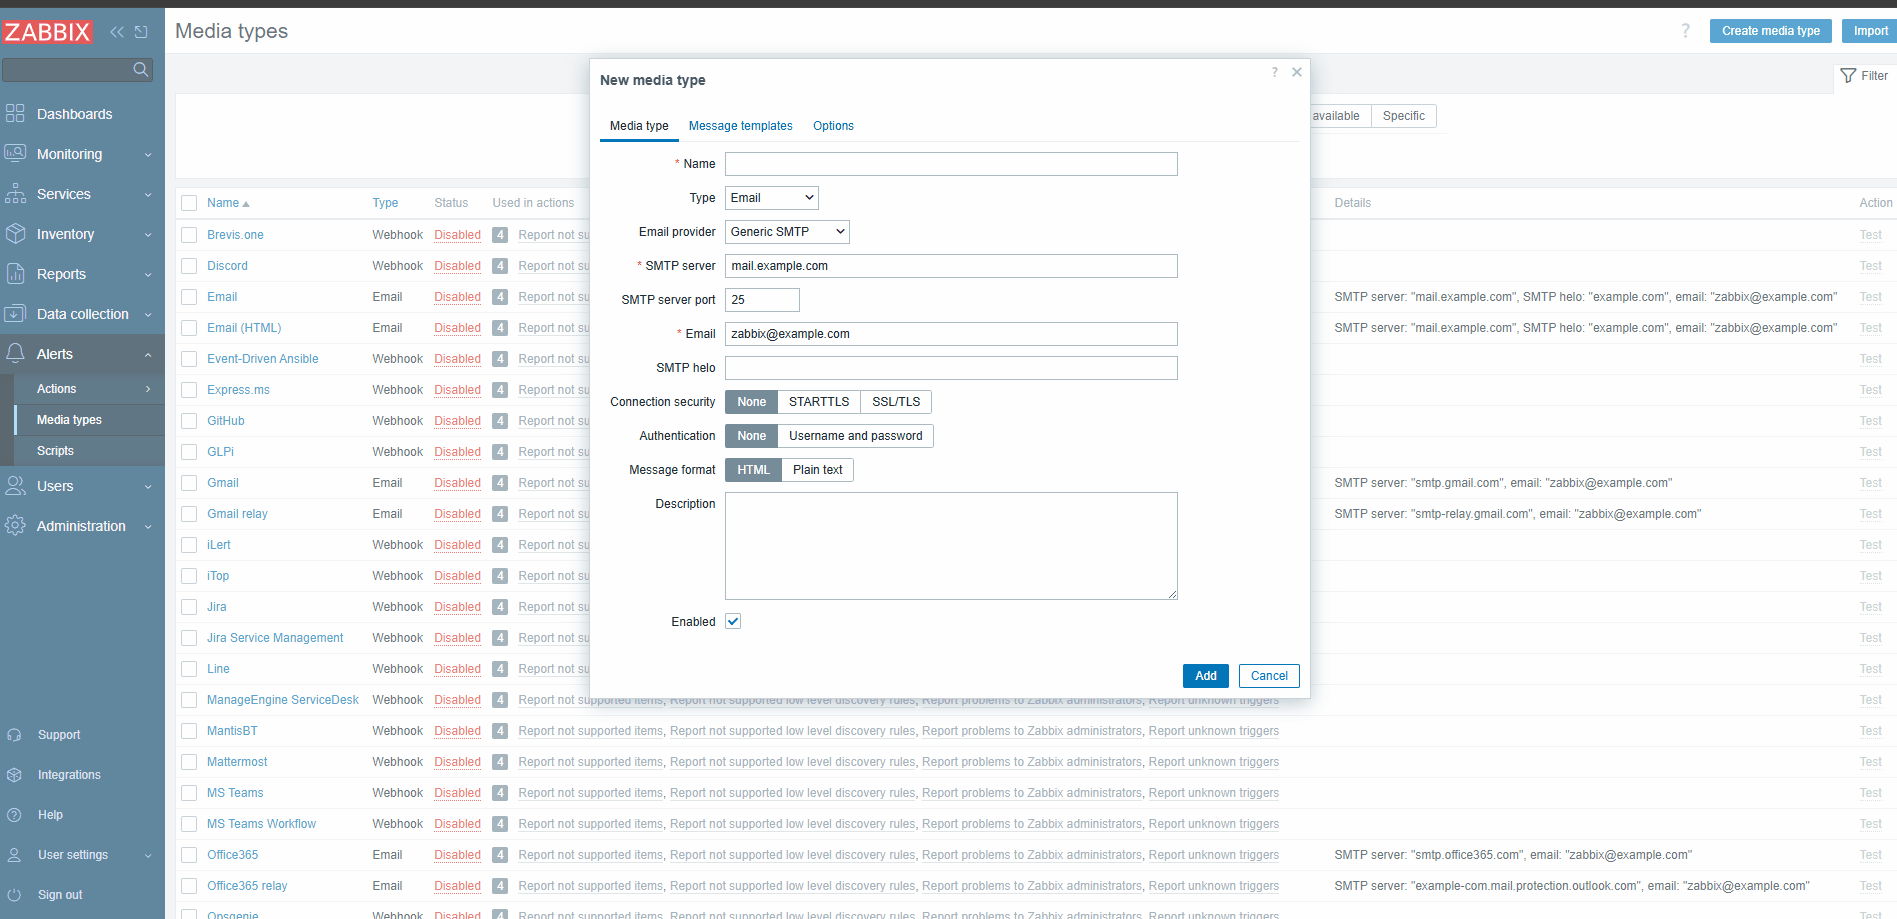Viewport: 1897px width, 919px height.
Task: Toggle the Enabled checkbox in dialog
Action: (733, 621)
